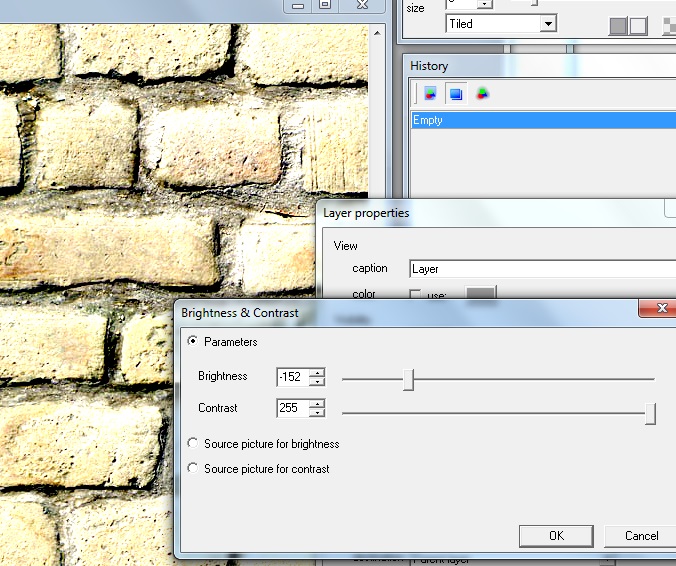Image resolution: width=676 pixels, height=566 pixels.
Task: Choose Source picture for brightness option
Action: click(193, 444)
